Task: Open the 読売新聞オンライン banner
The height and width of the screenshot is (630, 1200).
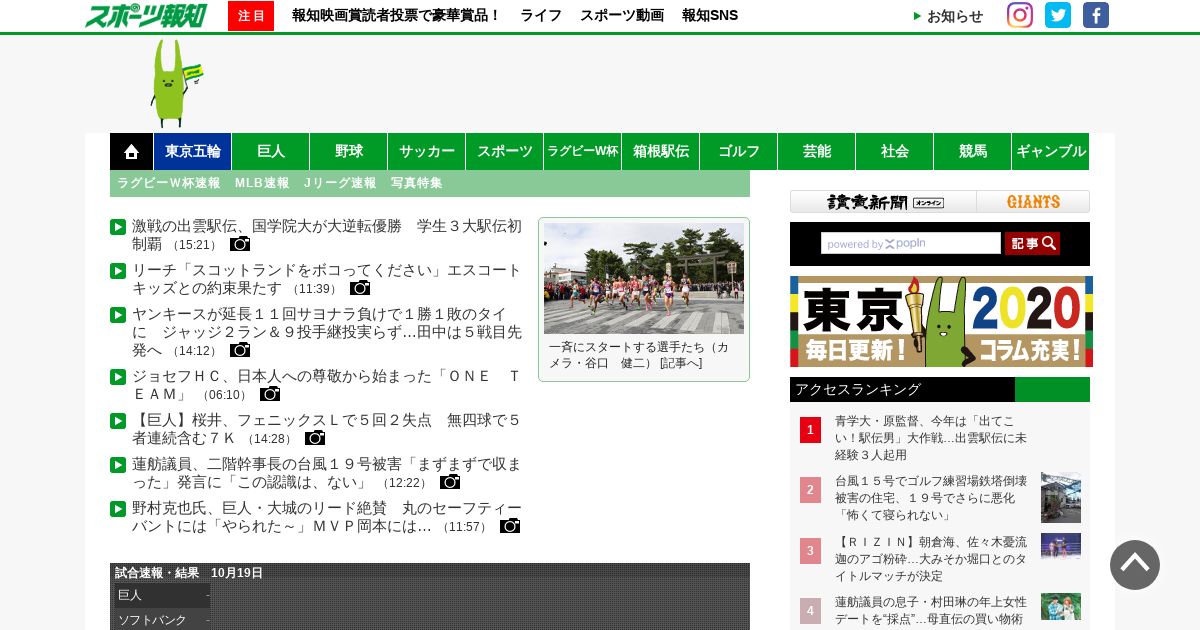Action: pos(883,202)
